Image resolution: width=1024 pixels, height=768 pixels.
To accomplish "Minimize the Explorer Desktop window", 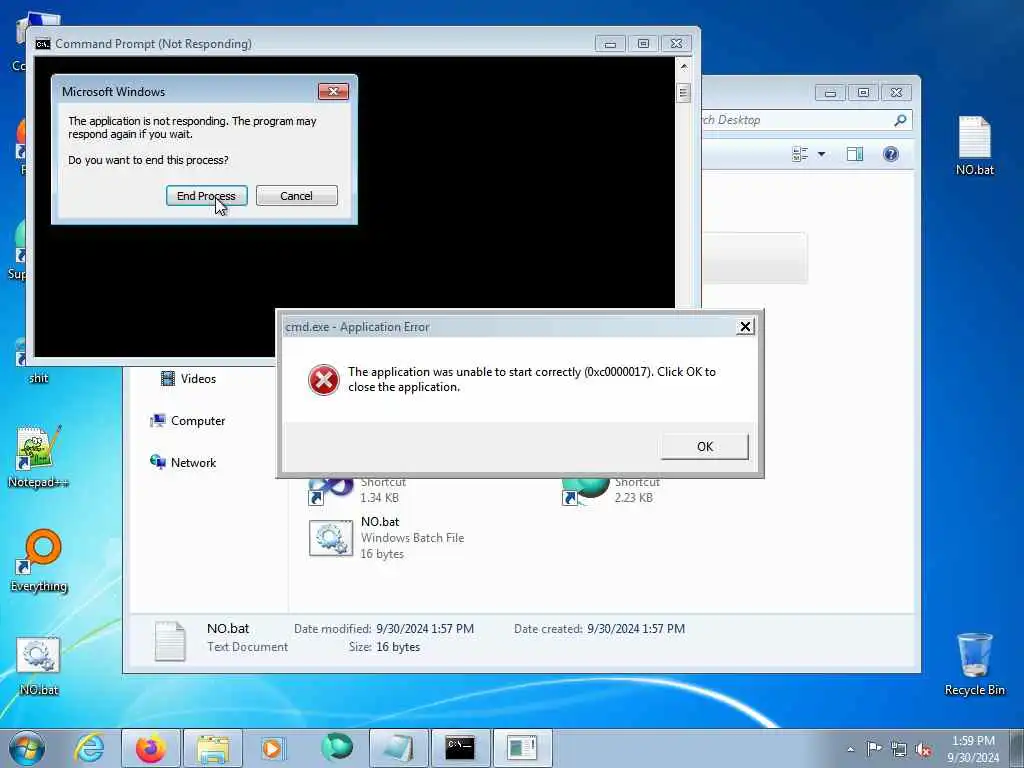I will 830,93.
